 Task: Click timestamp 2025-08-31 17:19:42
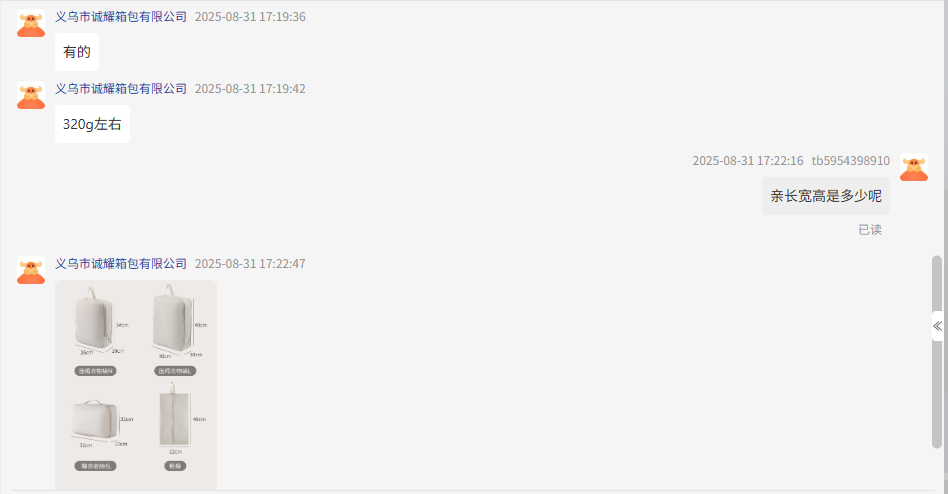point(250,89)
